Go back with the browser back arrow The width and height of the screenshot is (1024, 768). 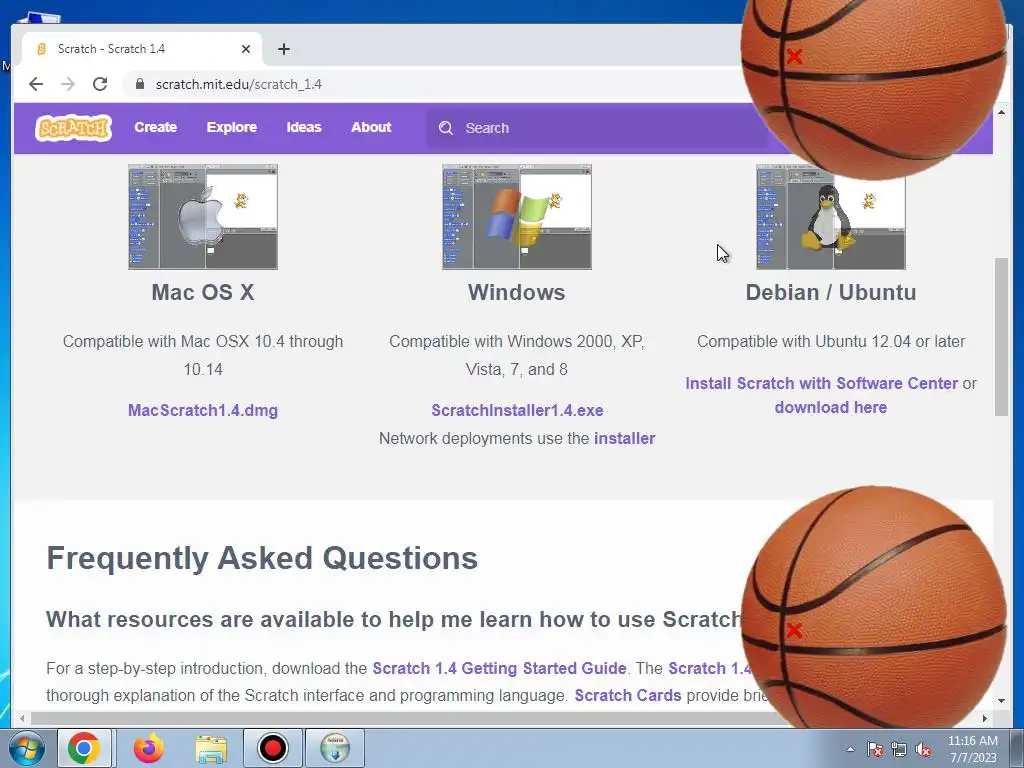click(36, 84)
